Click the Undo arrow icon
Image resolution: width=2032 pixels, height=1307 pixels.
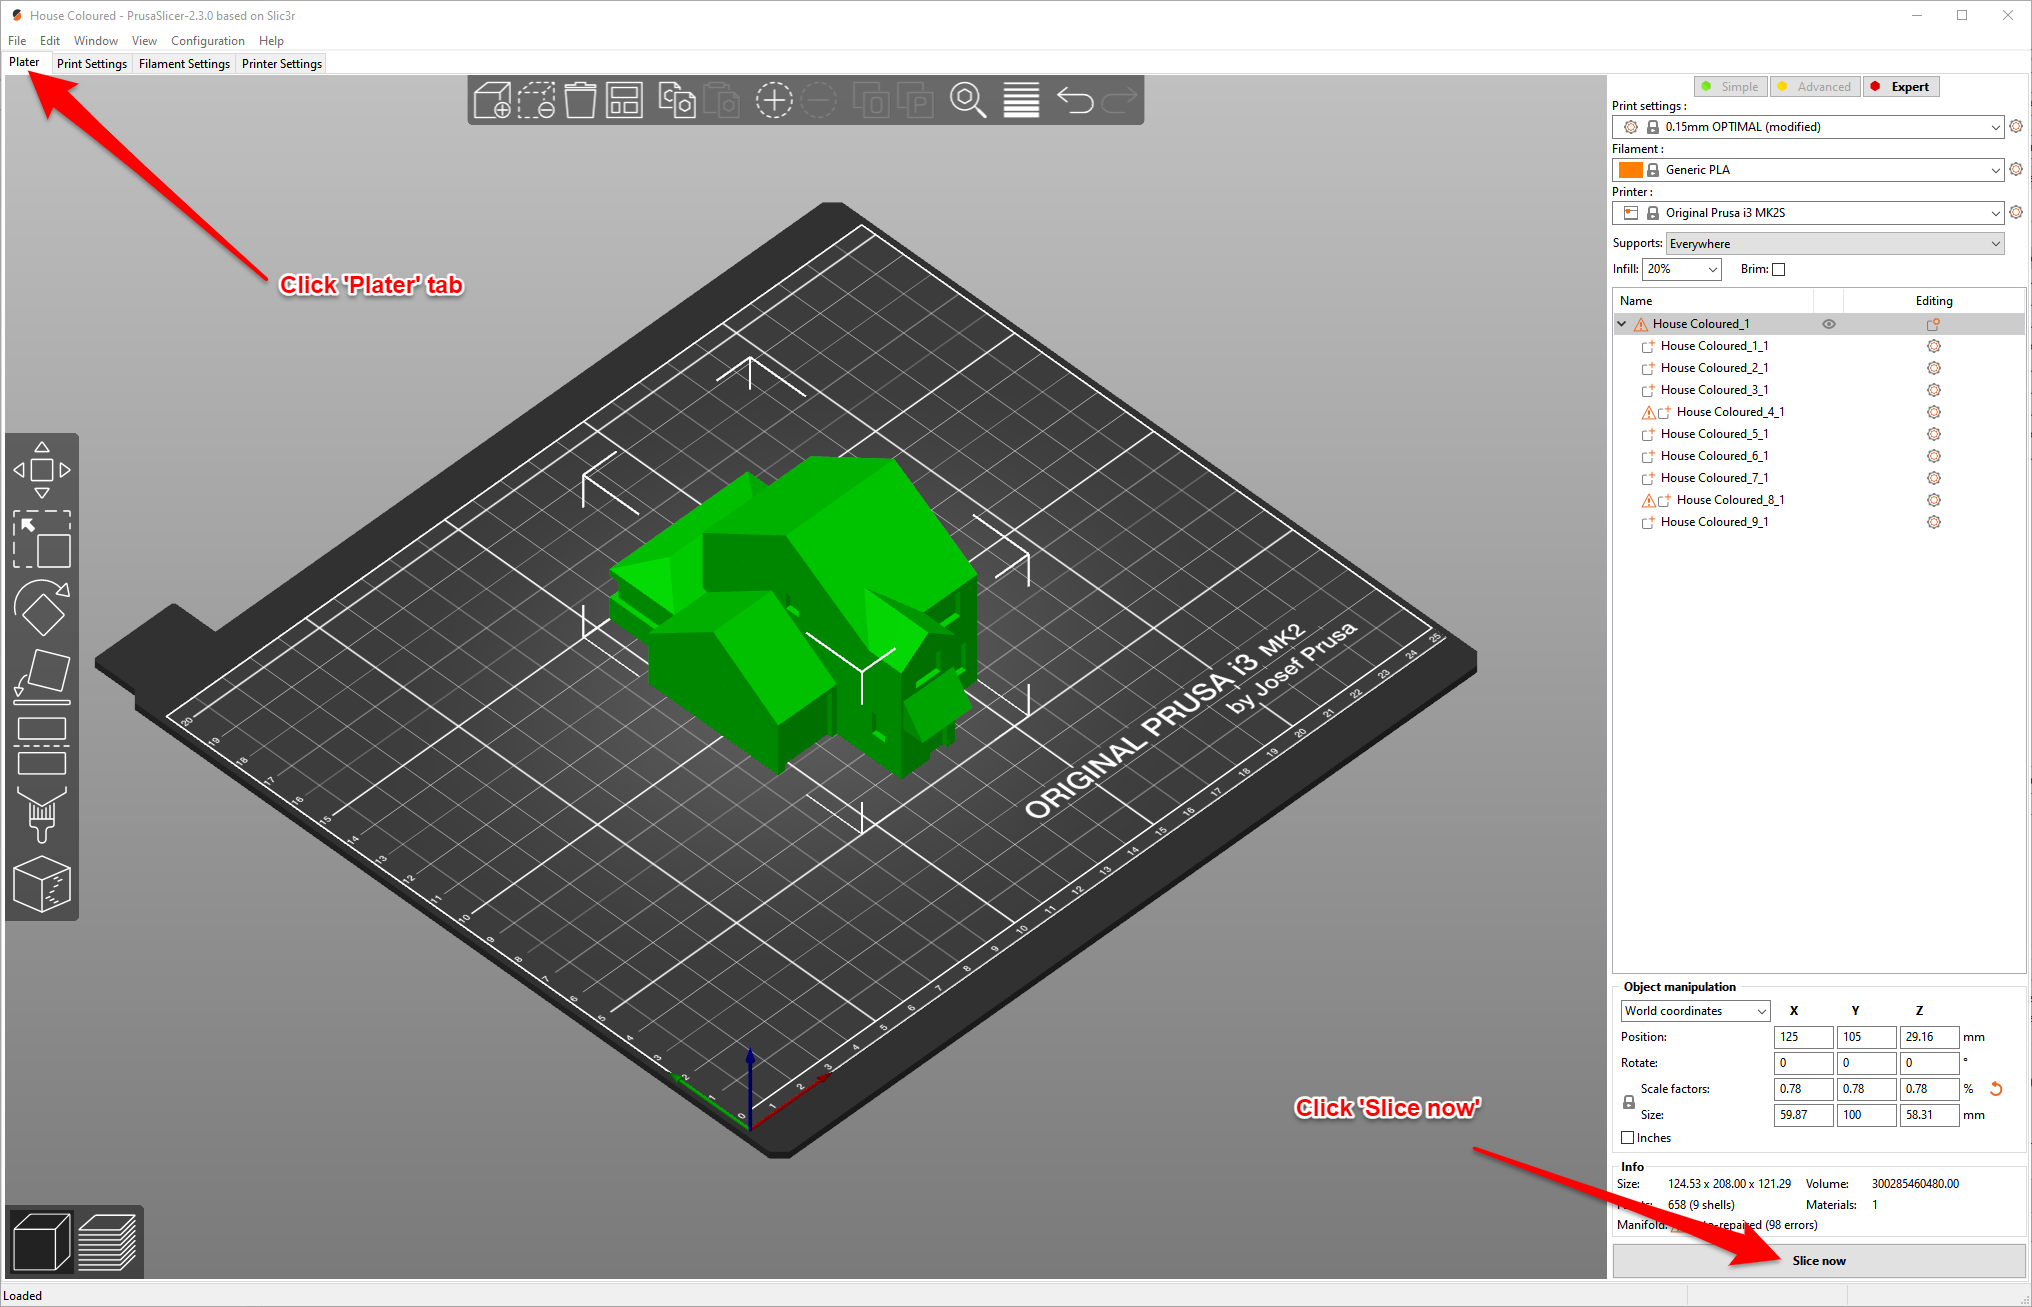pos(1075,101)
